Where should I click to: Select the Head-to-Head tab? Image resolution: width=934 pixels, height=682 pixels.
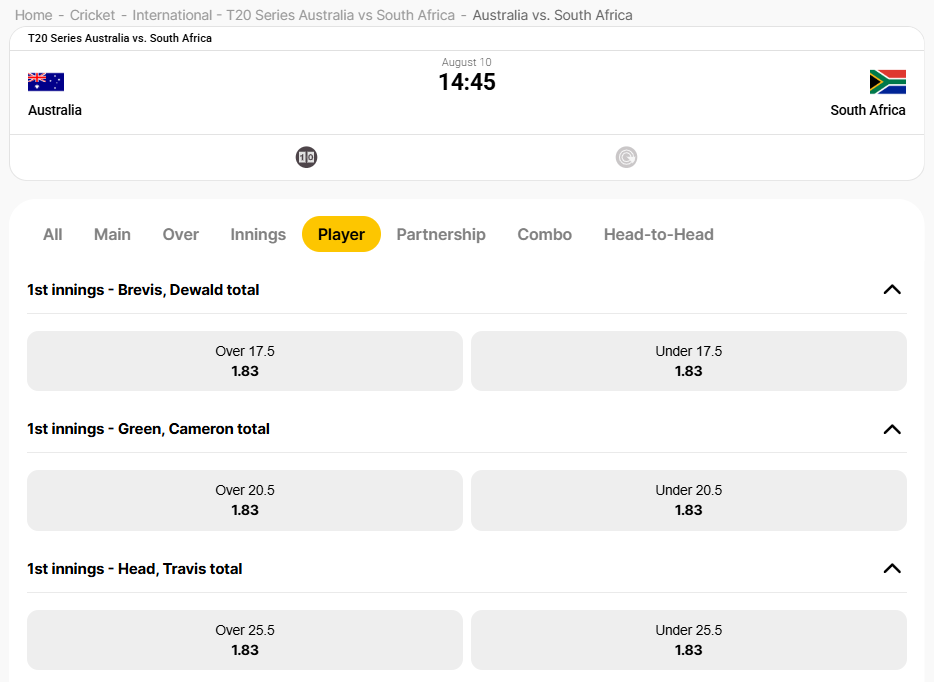tap(658, 234)
